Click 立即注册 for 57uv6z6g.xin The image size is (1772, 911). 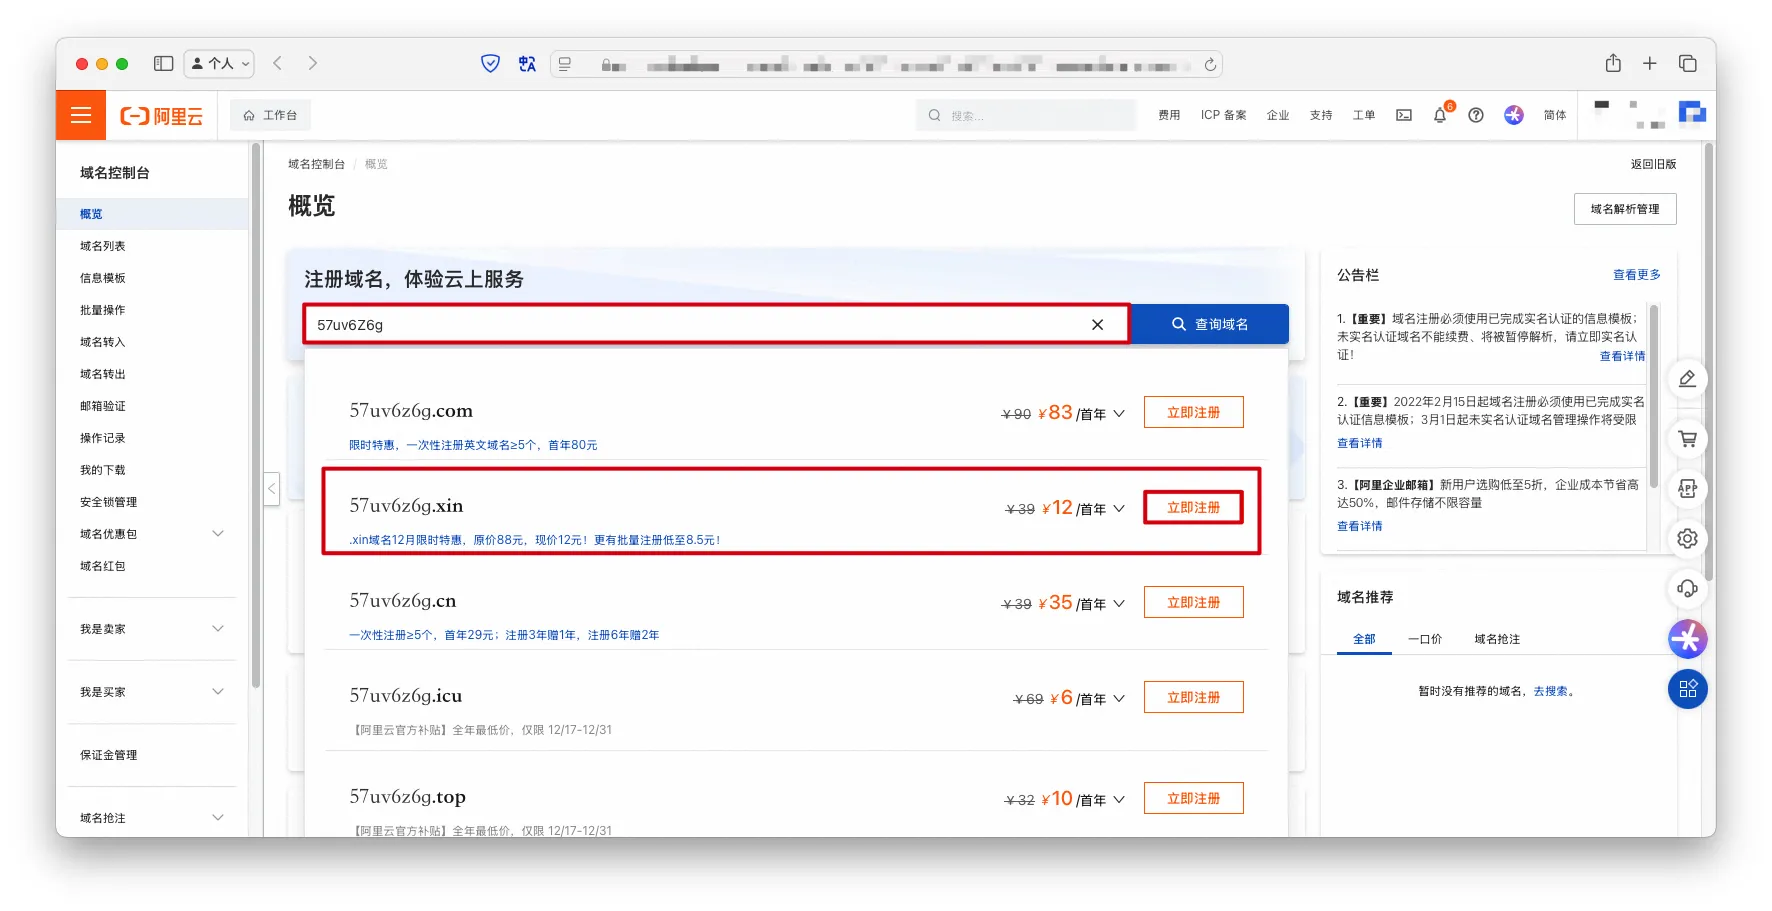click(x=1193, y=508)
